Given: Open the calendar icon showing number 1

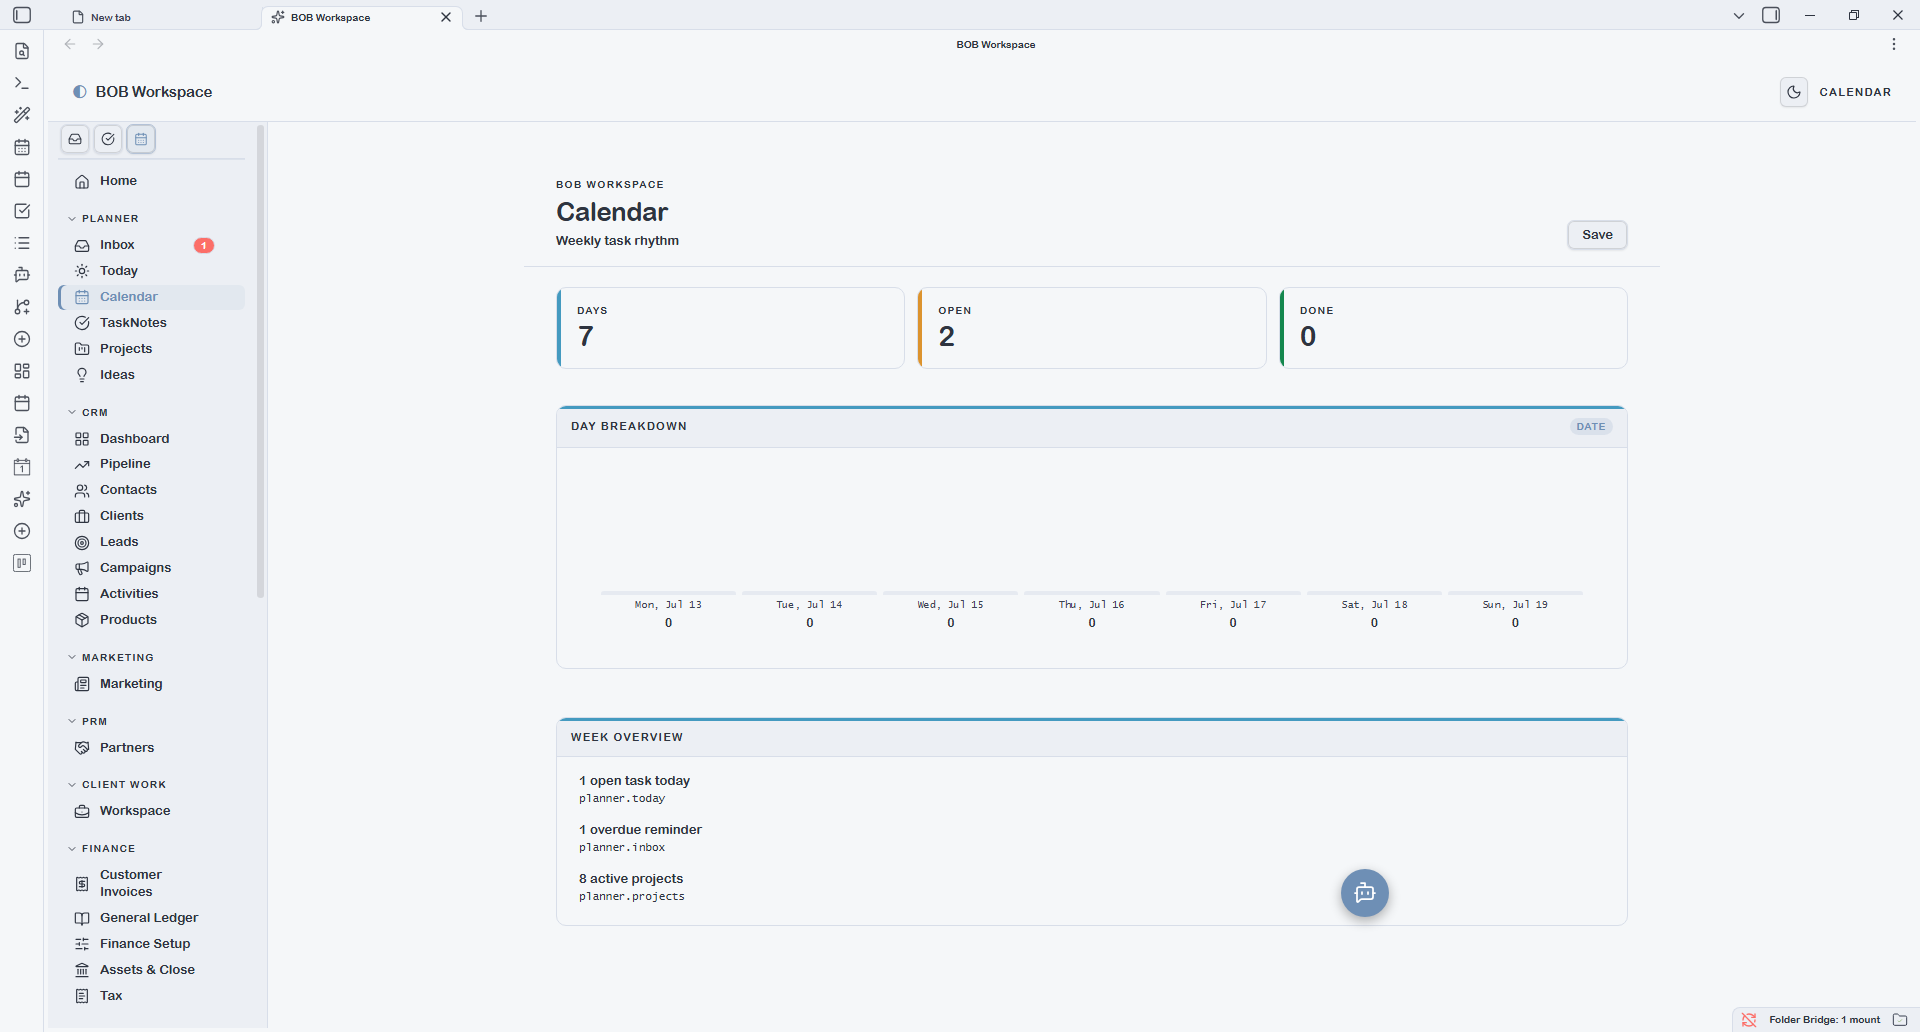Looking at the screenshot, I should 22,467.
